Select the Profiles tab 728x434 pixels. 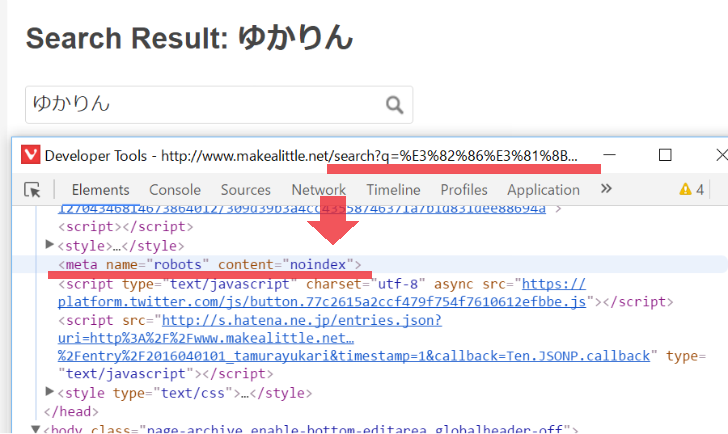coord(464,190)
